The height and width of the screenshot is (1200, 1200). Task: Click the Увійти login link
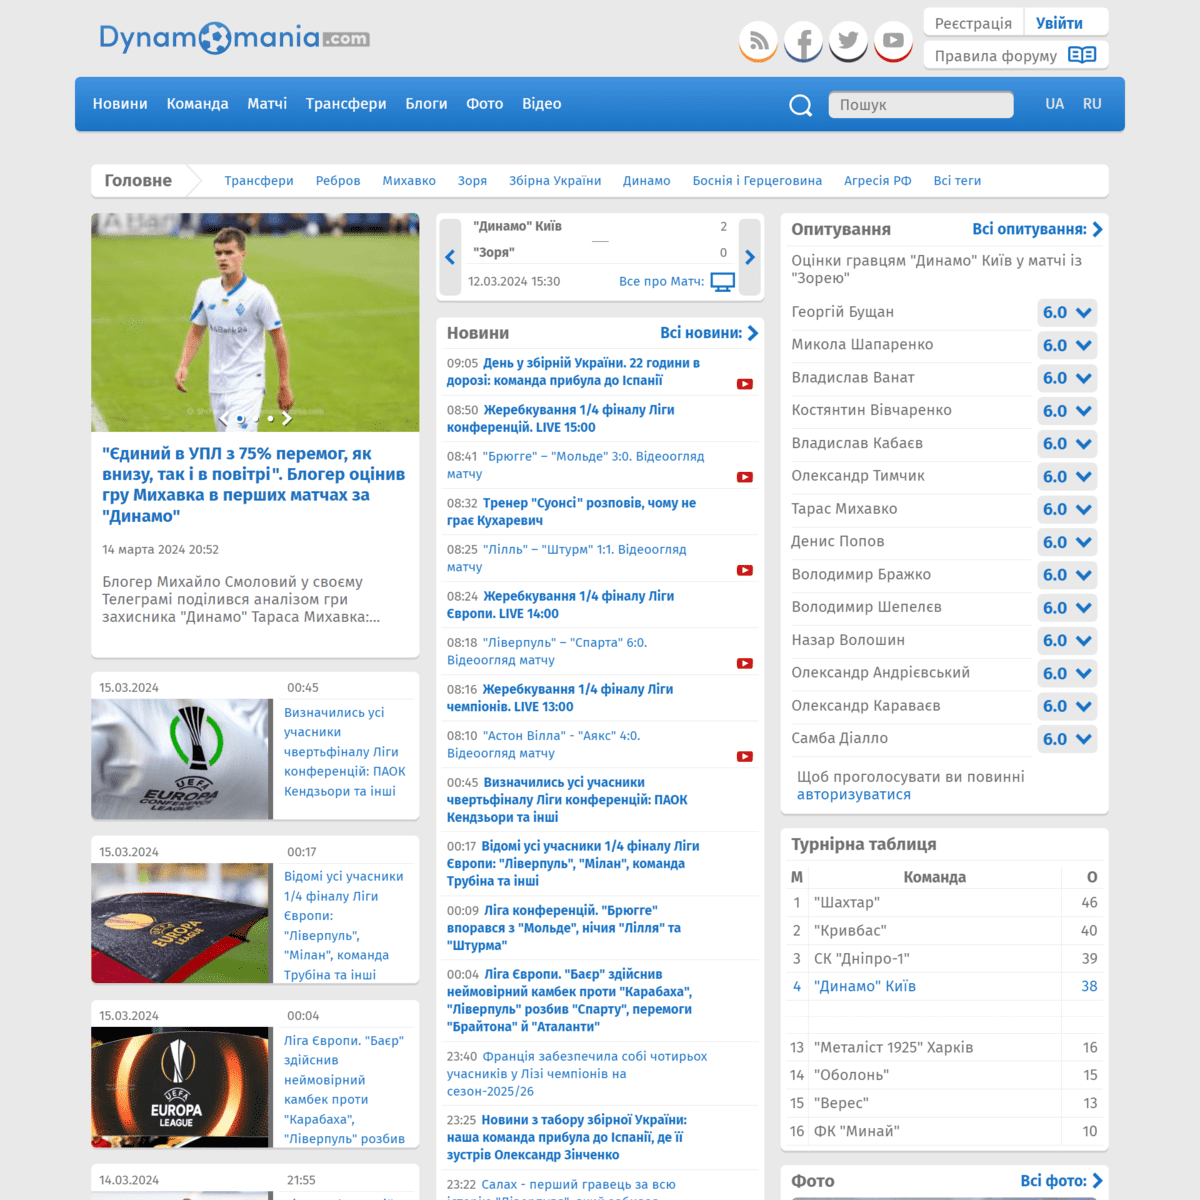tap(1059, 23)
